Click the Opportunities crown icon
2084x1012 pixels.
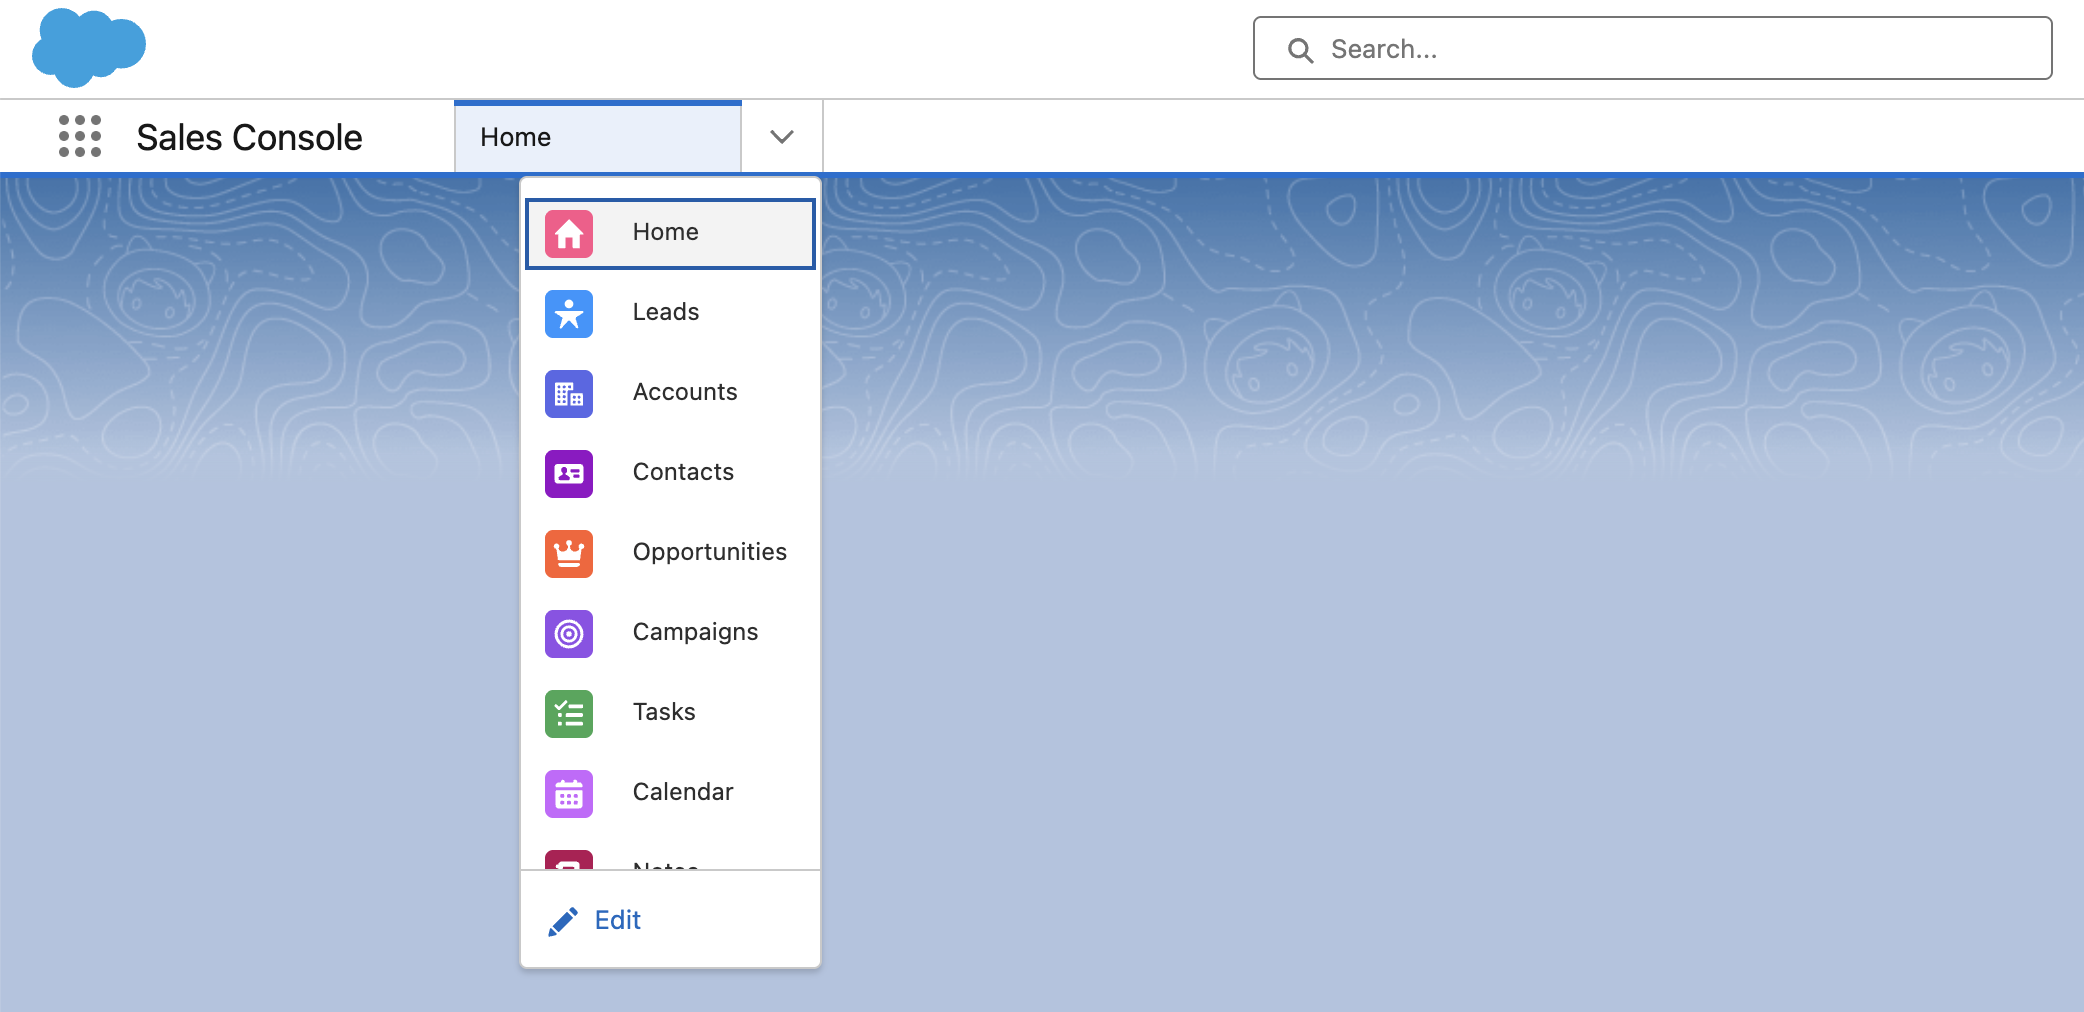tap(568, 553)
